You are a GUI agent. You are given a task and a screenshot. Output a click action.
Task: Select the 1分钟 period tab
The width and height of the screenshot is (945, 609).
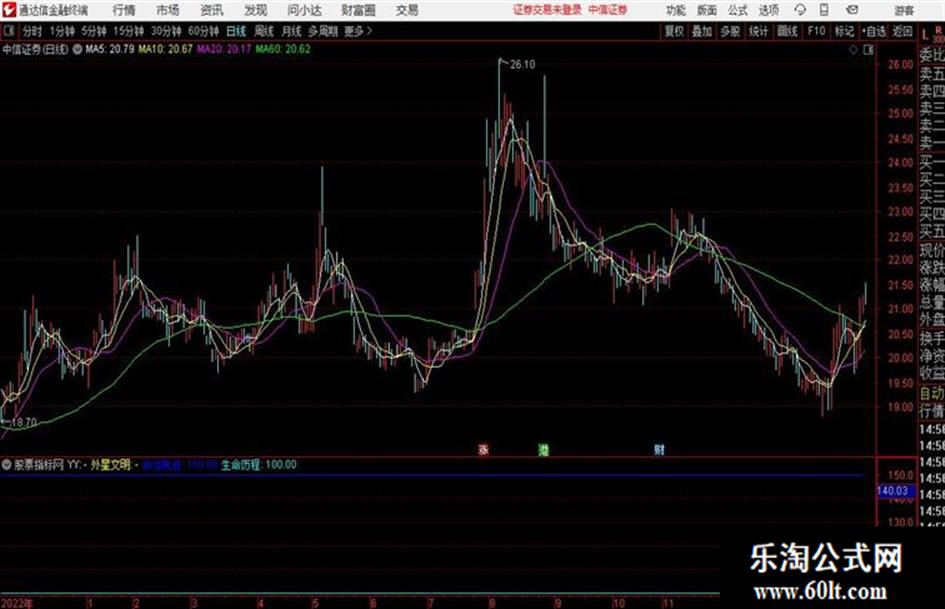tap(62, 31)
